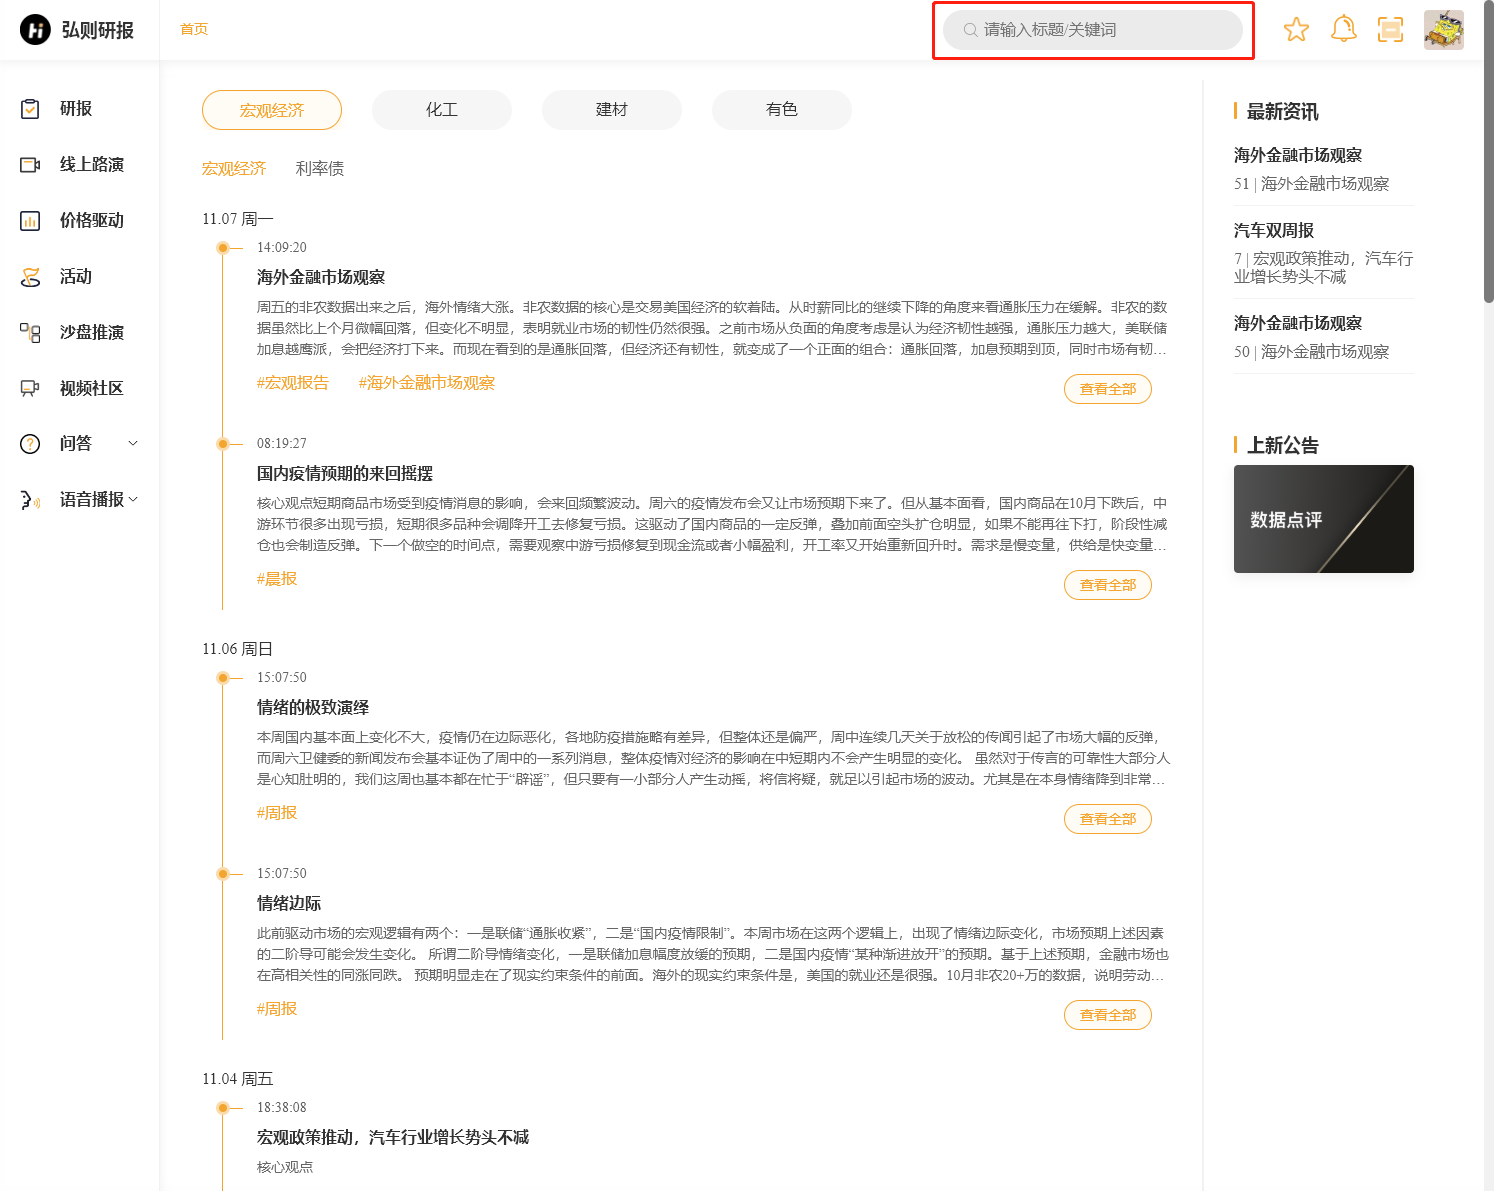Click the 上新公告 section heading
Screen dimensions: 1494x1191
point(1282,446)
